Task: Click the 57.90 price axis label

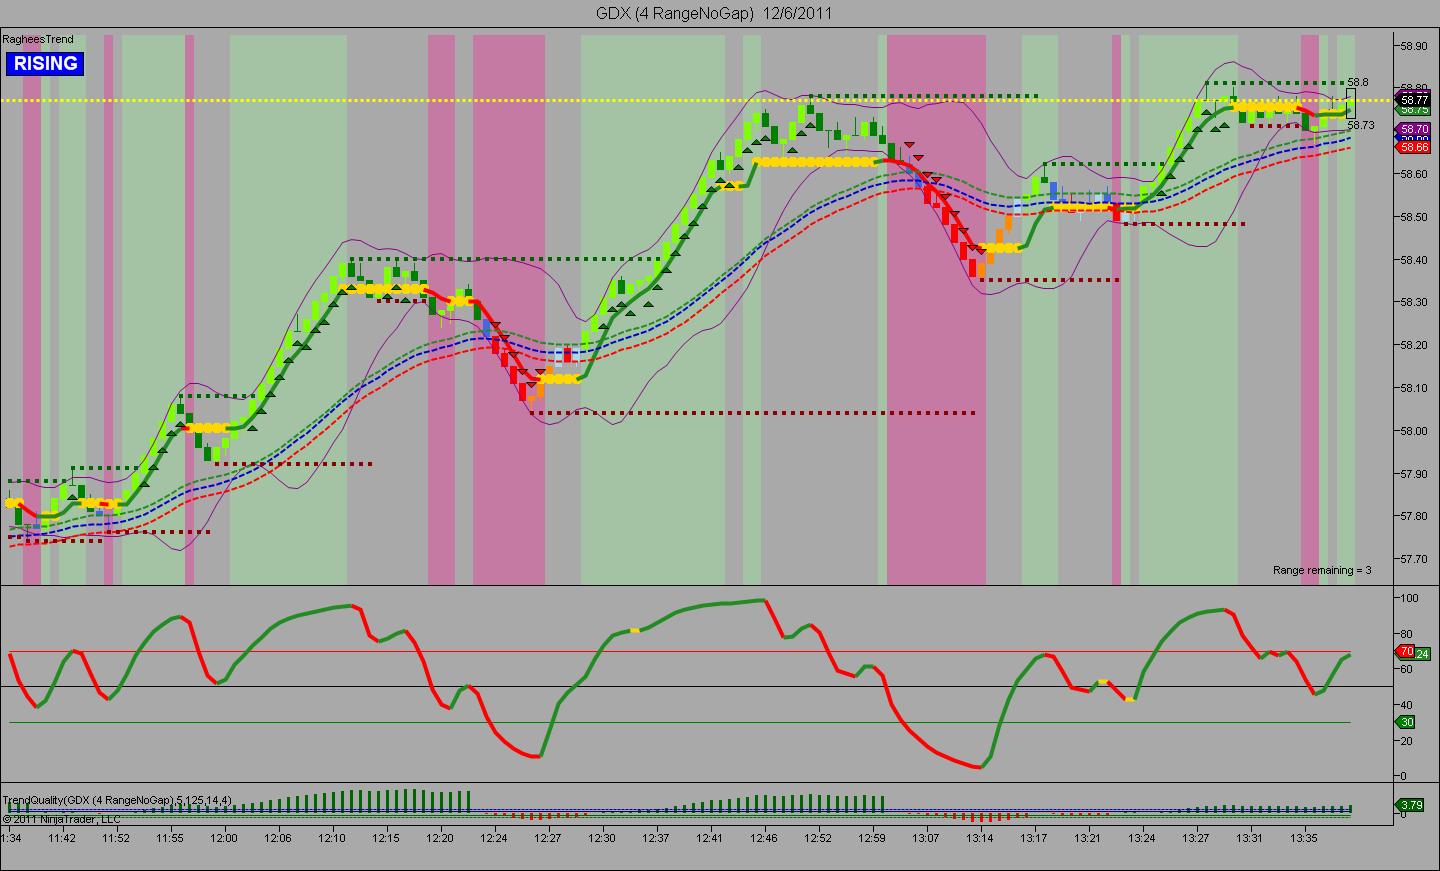Action: click(1414, 474)
